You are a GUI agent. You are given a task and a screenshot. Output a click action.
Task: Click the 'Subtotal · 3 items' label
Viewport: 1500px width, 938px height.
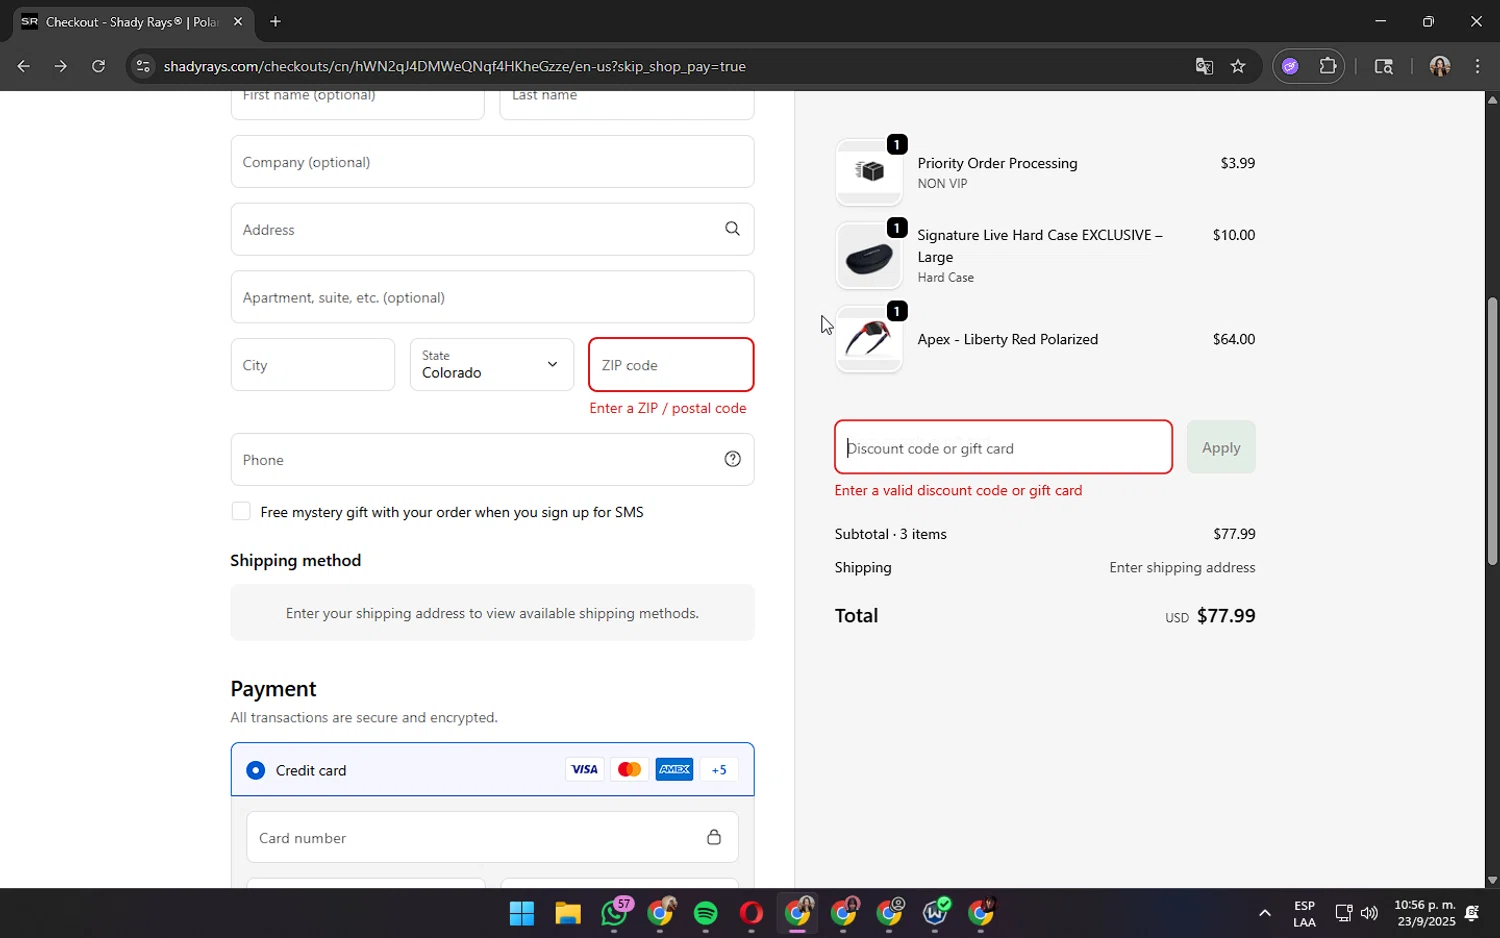(x=891, y=534)
